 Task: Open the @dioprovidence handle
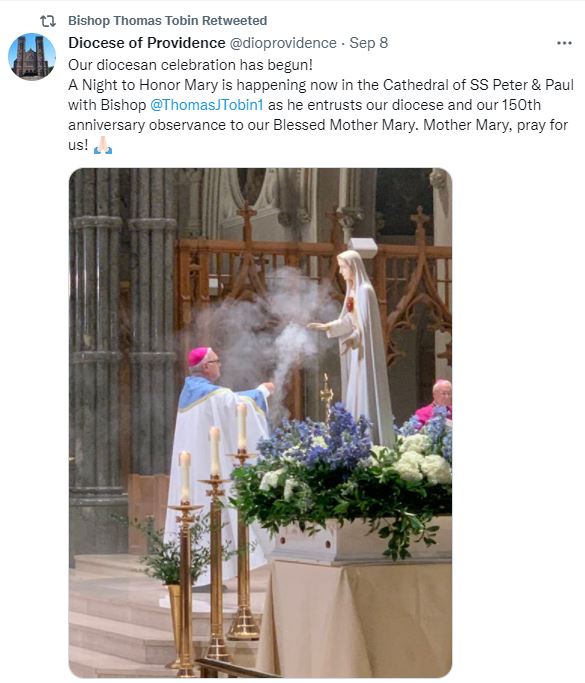pyautogui.click(x=283, y=43)
